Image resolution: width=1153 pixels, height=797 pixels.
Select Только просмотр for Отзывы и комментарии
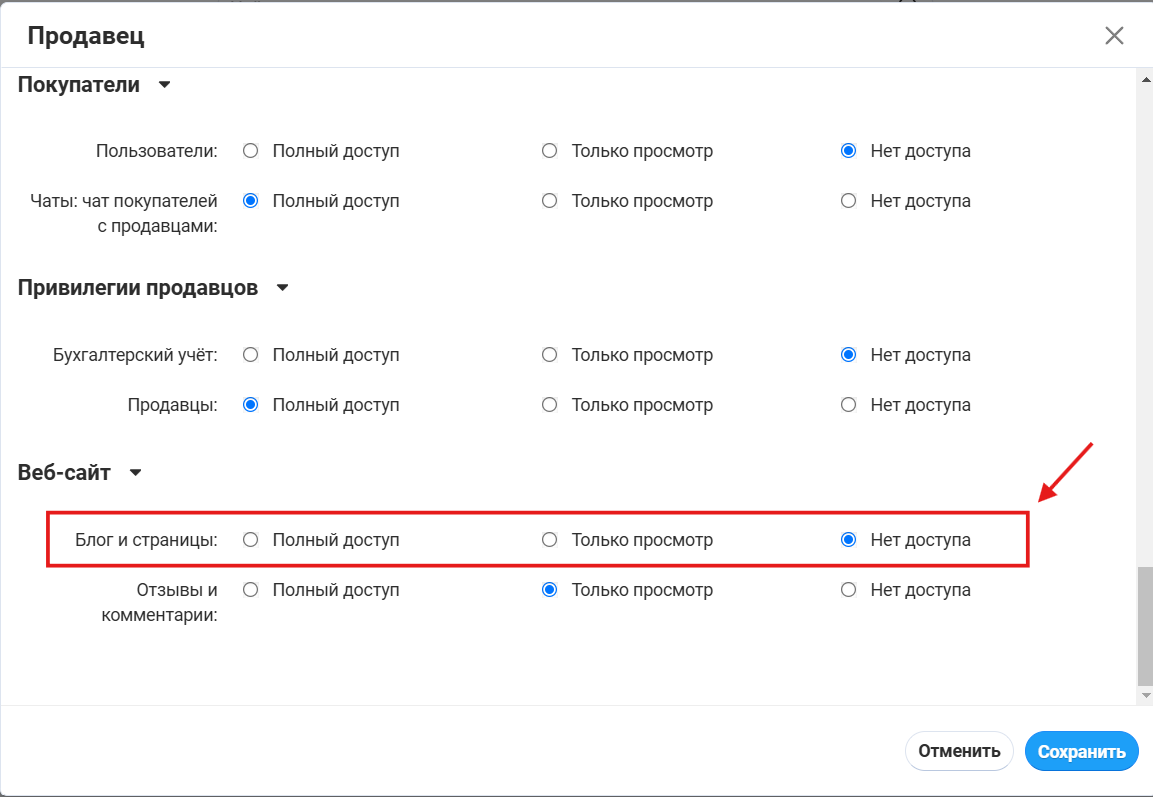coord(549,590)
